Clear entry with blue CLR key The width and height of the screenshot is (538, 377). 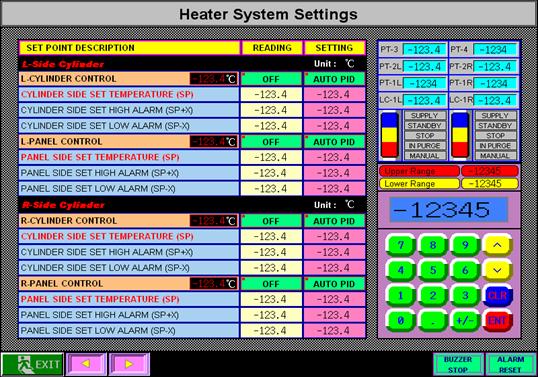497,295
